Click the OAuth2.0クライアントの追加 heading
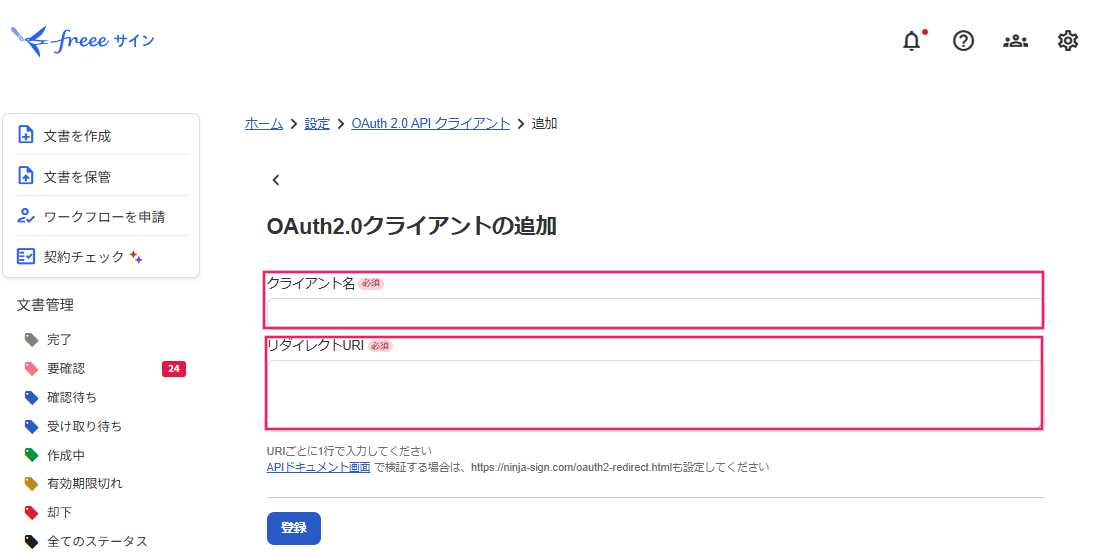 pos(411,226)
